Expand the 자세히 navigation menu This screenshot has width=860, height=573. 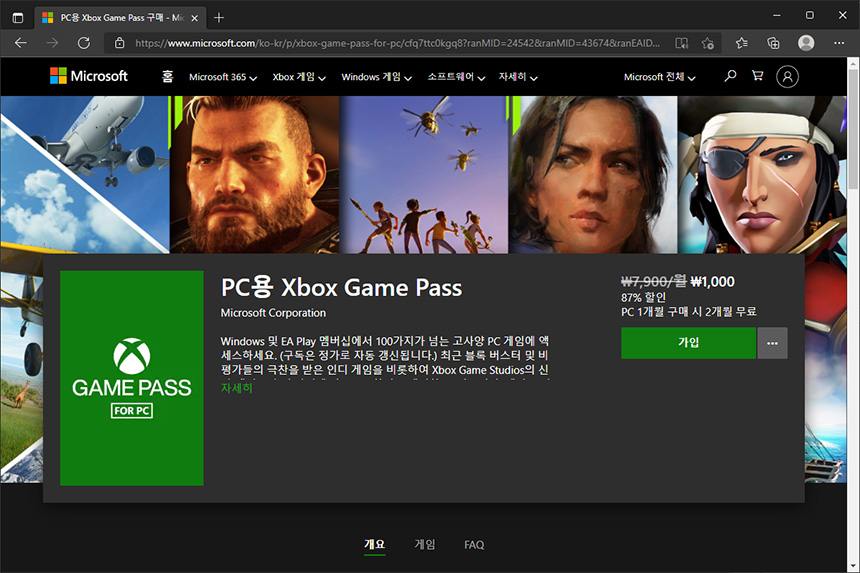click(518, 77)
